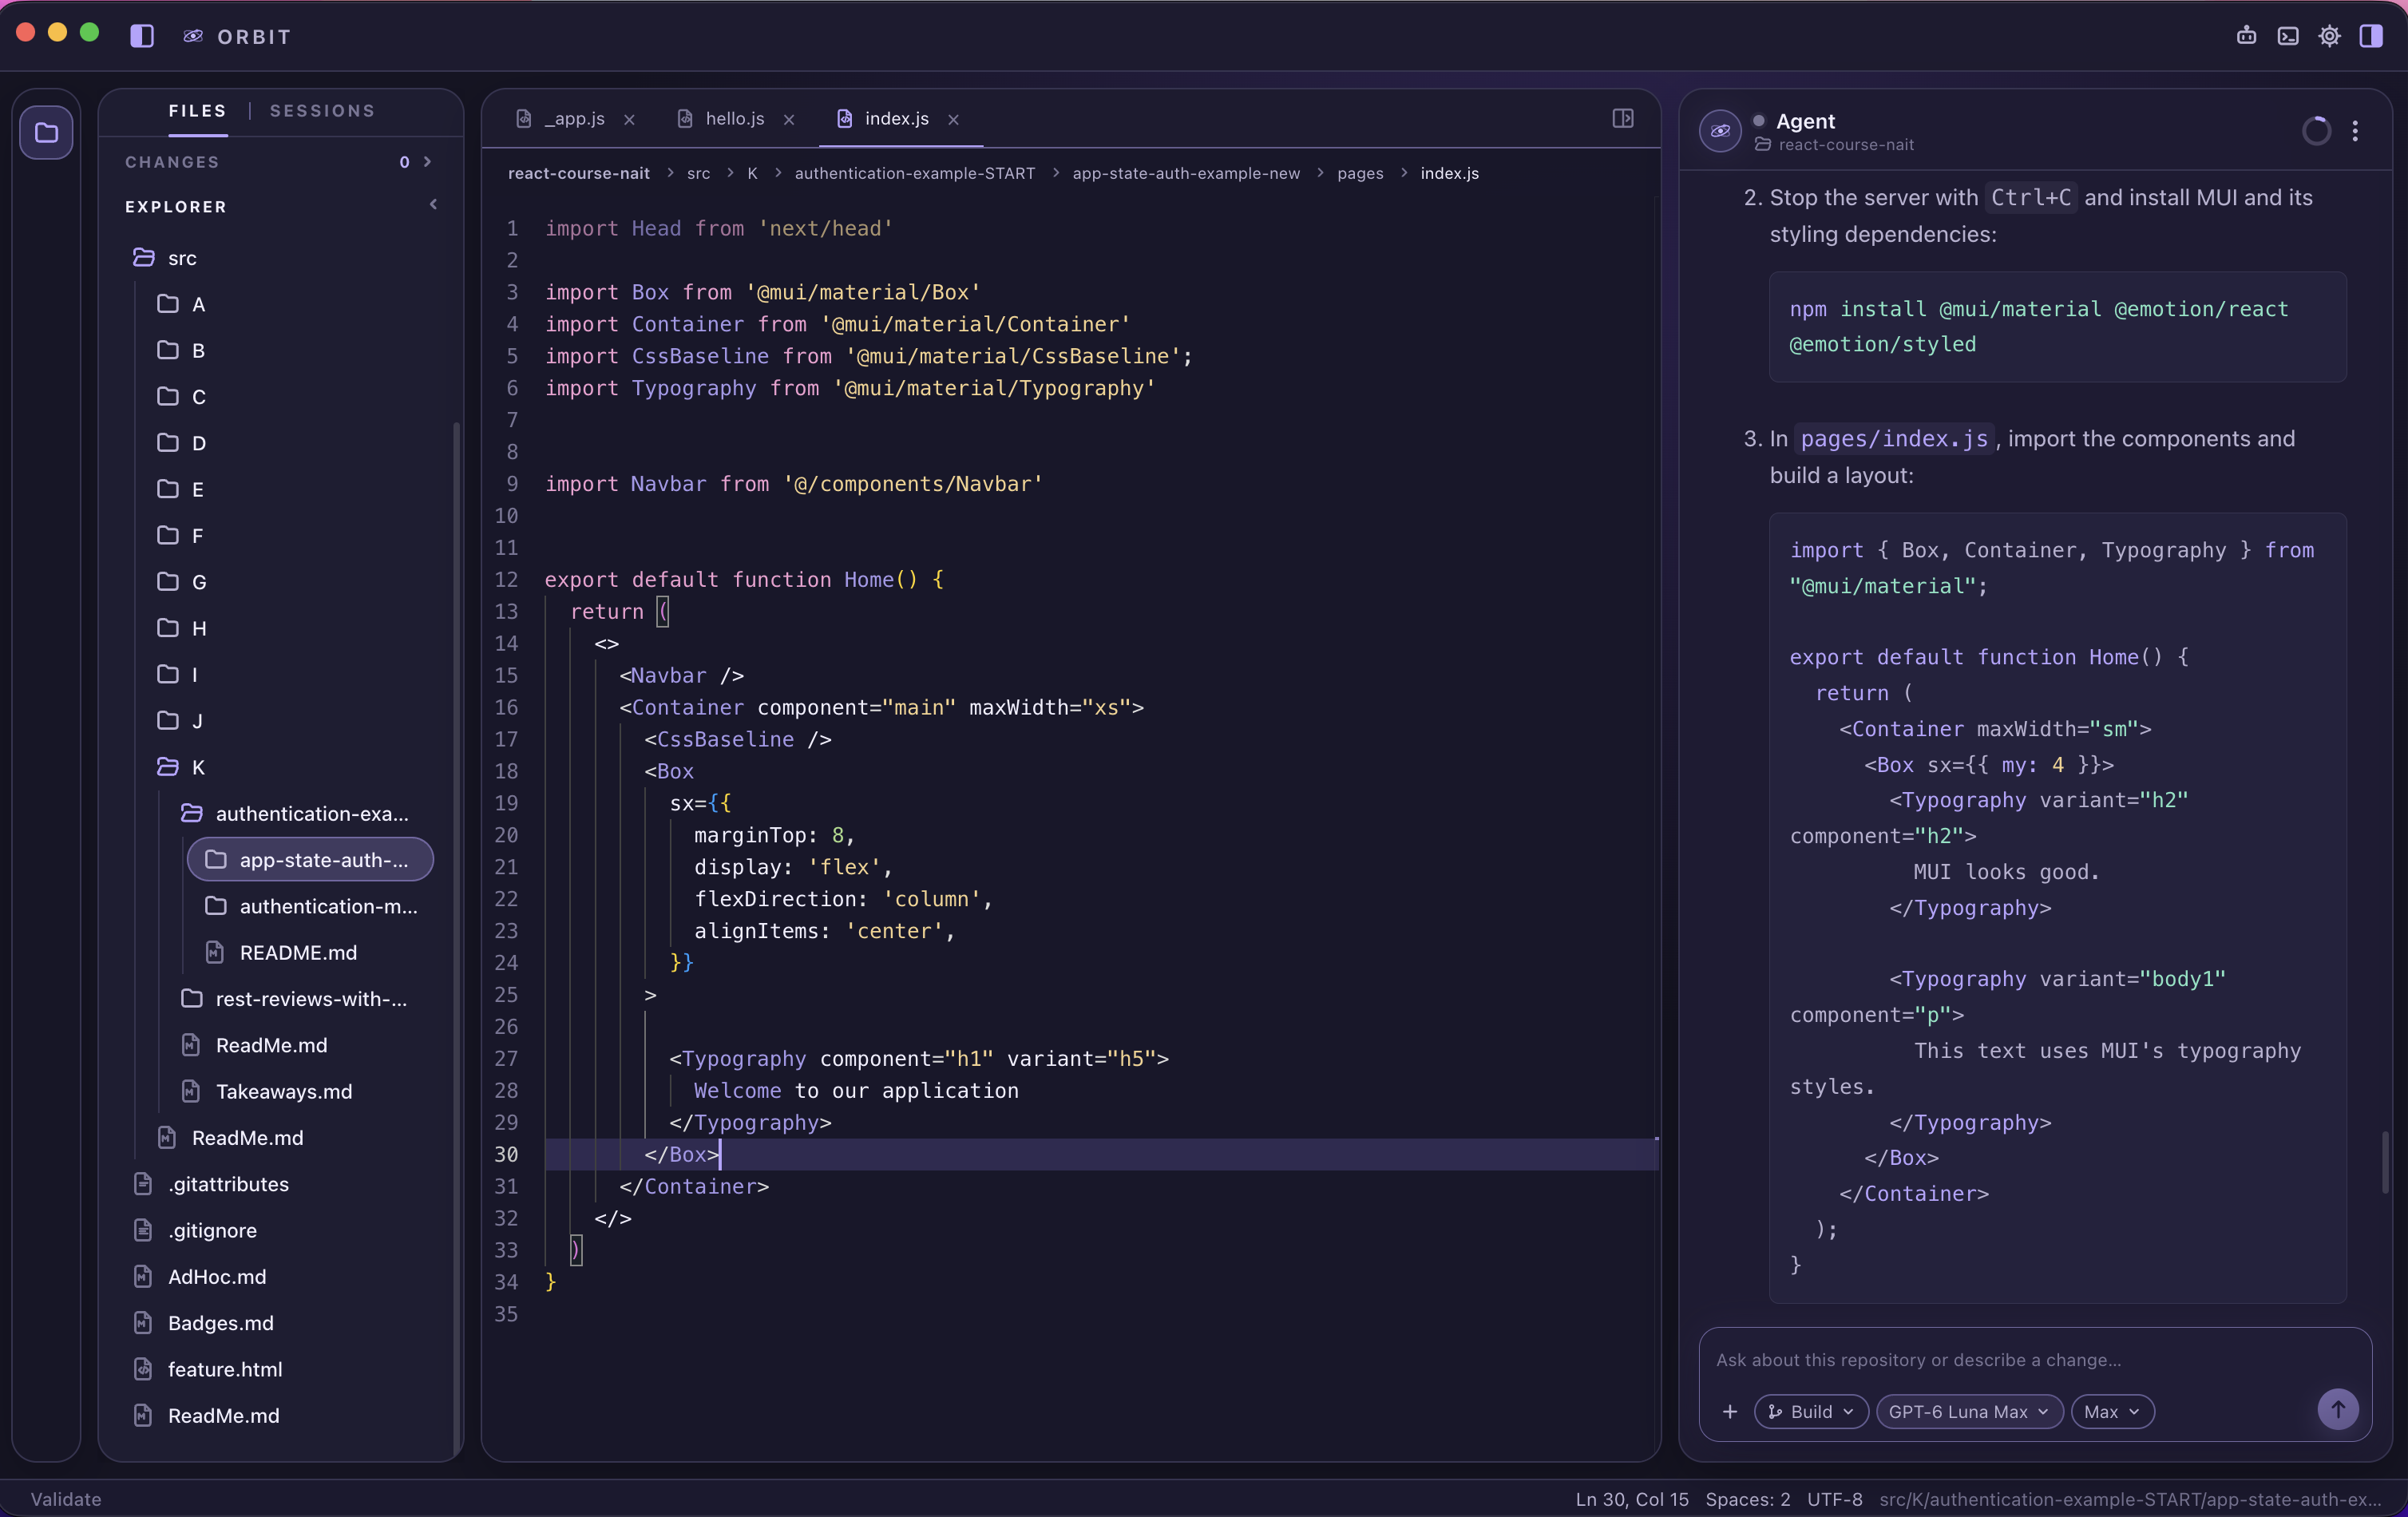
Task: Click the react-course-nait workspace label under Agent
Action: tap(1846, 145)
